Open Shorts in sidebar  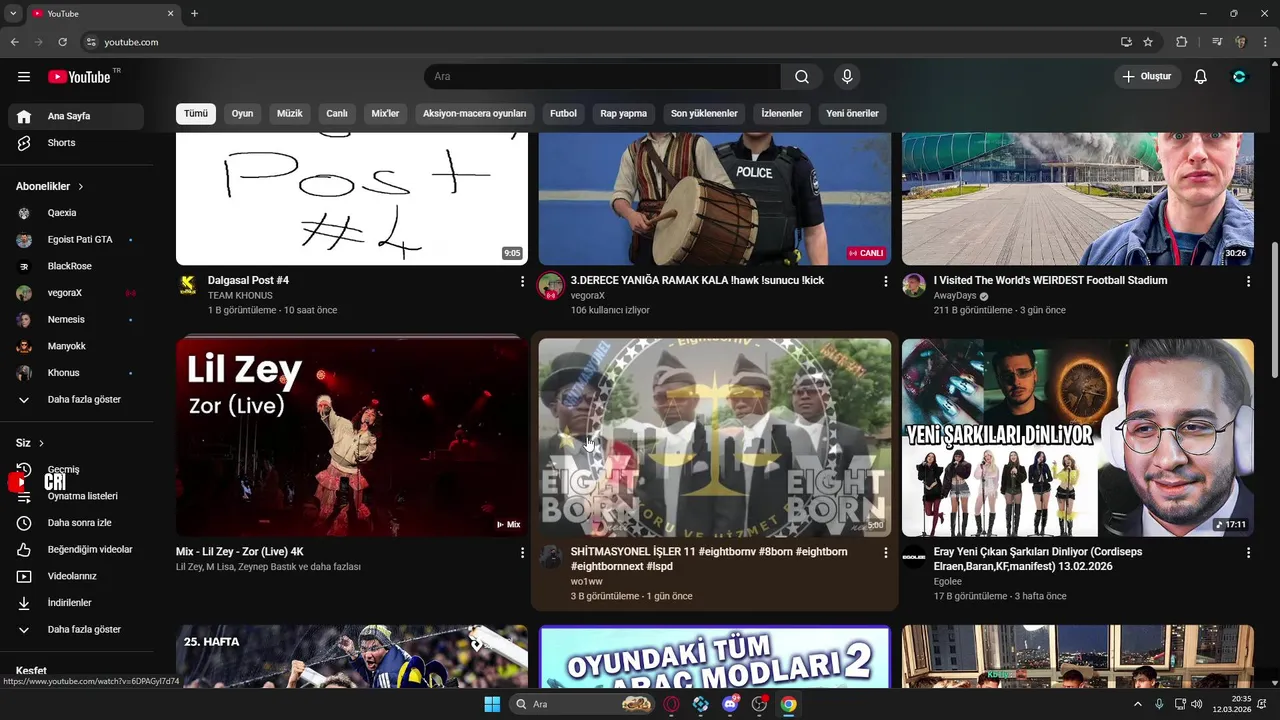pos(76,143)
